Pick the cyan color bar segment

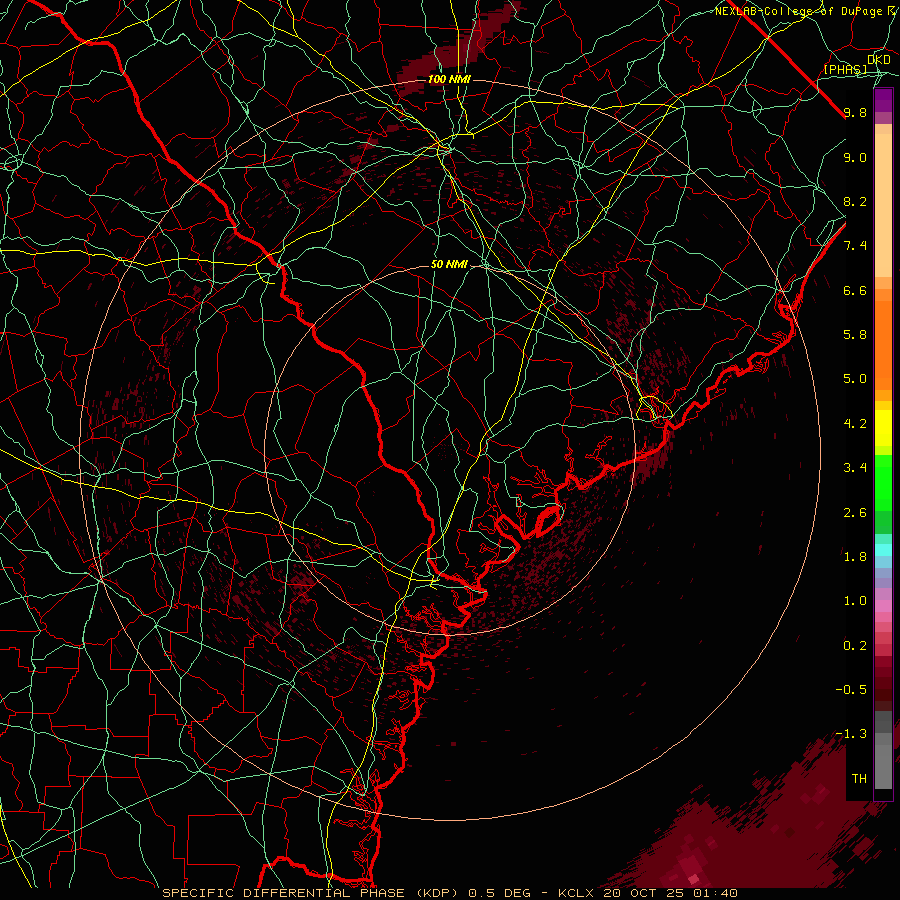coord(883,550)
